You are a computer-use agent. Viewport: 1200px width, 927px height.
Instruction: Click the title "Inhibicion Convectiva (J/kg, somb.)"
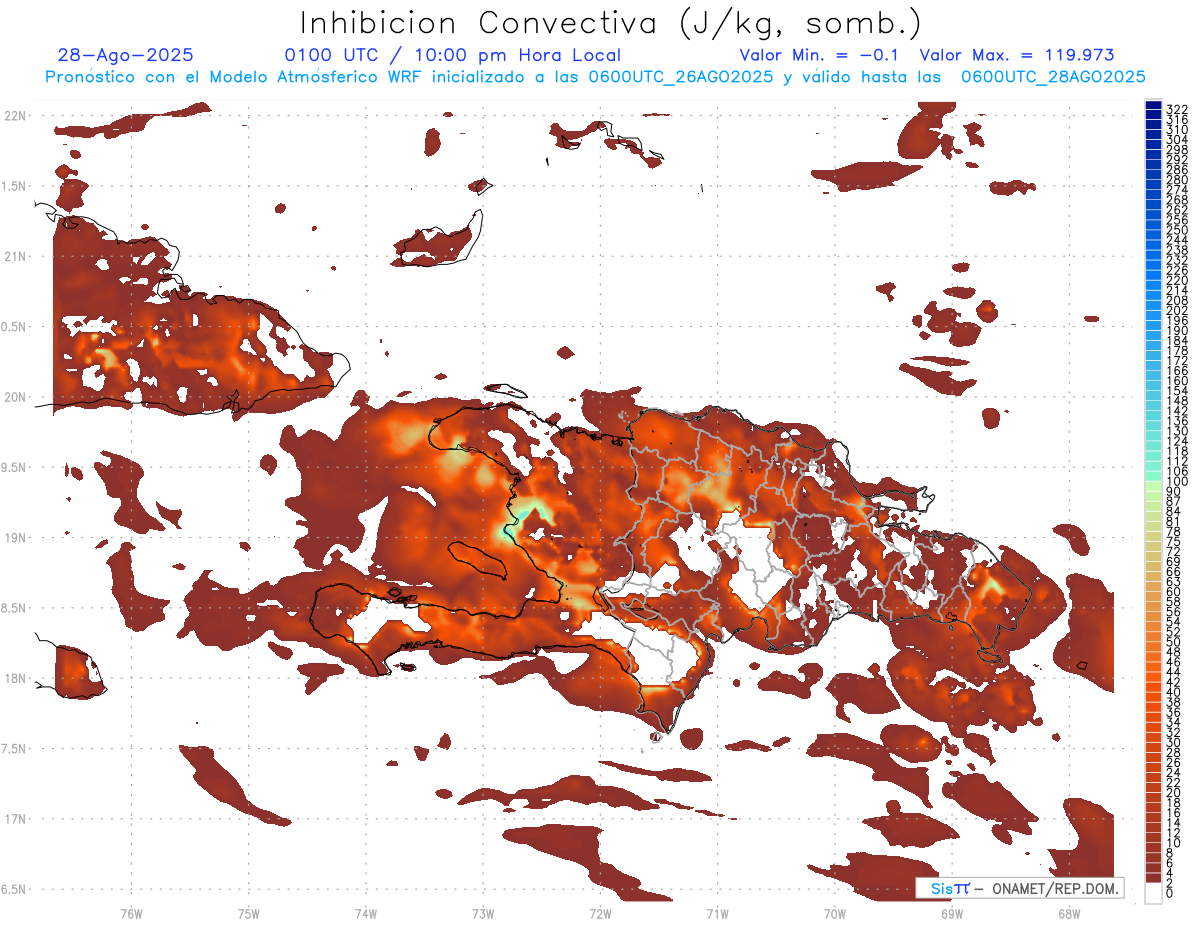611,23
